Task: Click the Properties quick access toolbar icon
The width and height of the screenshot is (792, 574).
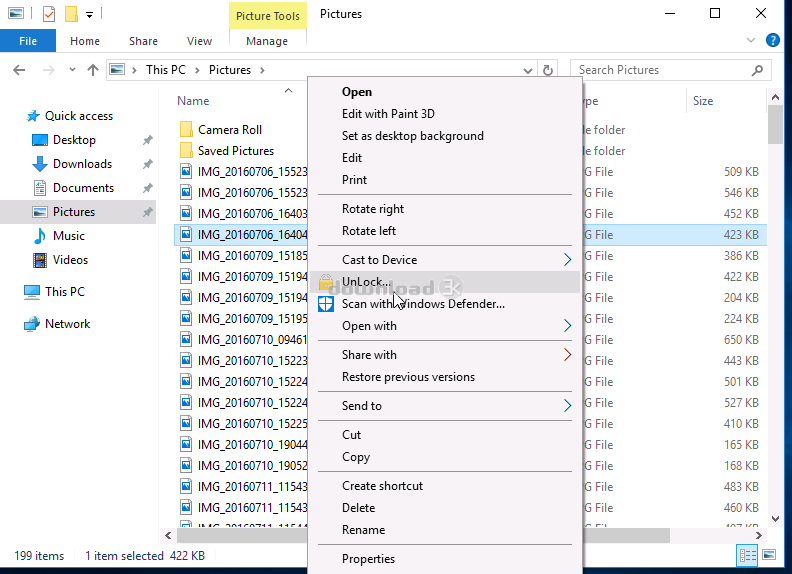Action: pos(48,14)
